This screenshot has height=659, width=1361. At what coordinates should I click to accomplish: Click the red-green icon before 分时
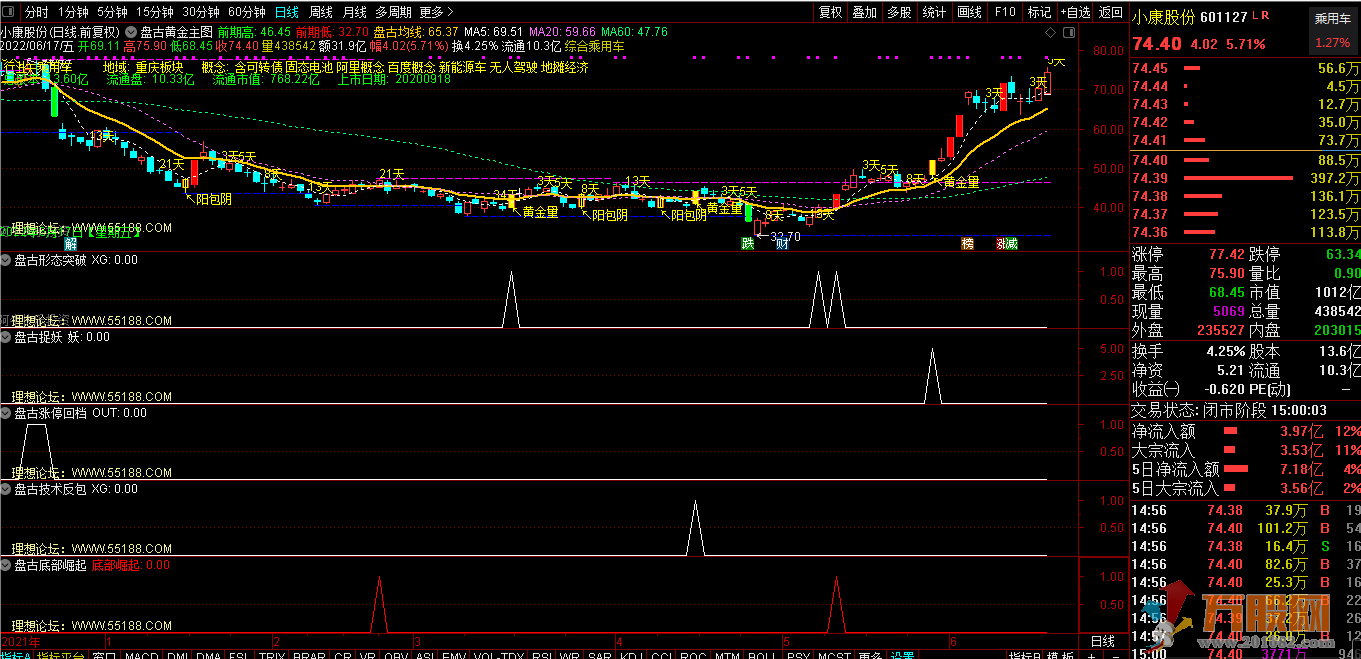(x=10, y=12)
